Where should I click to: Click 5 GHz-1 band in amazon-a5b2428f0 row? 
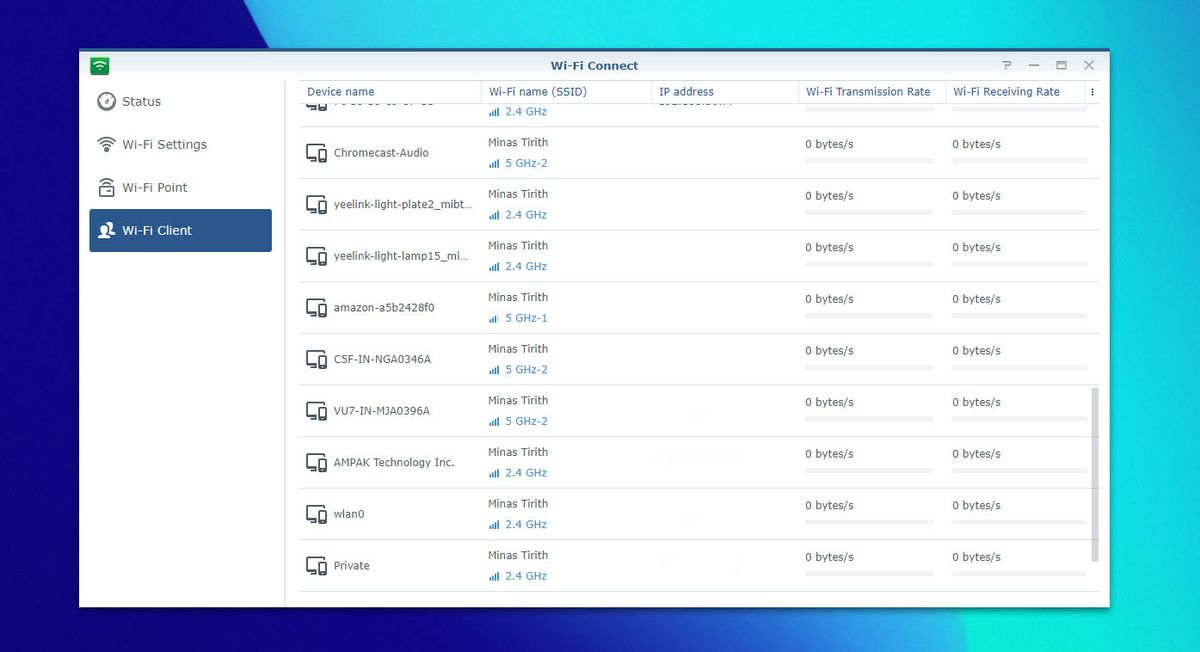pyautogui.click(x=526, y=319)
